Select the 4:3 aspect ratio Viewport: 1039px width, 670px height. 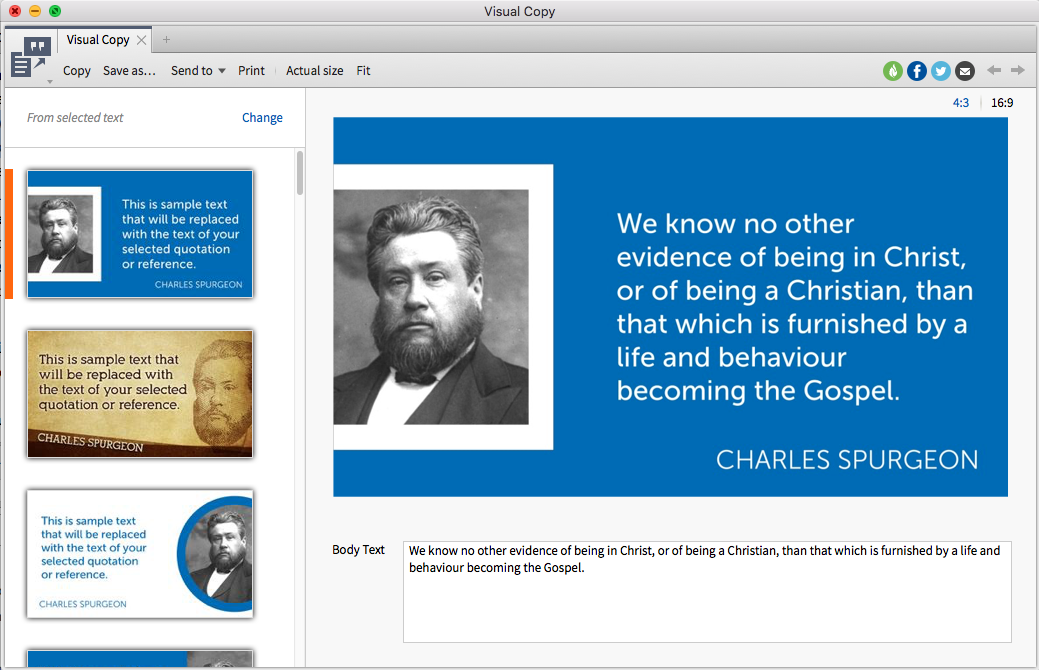pyautogui.click(x=961, y=103)
